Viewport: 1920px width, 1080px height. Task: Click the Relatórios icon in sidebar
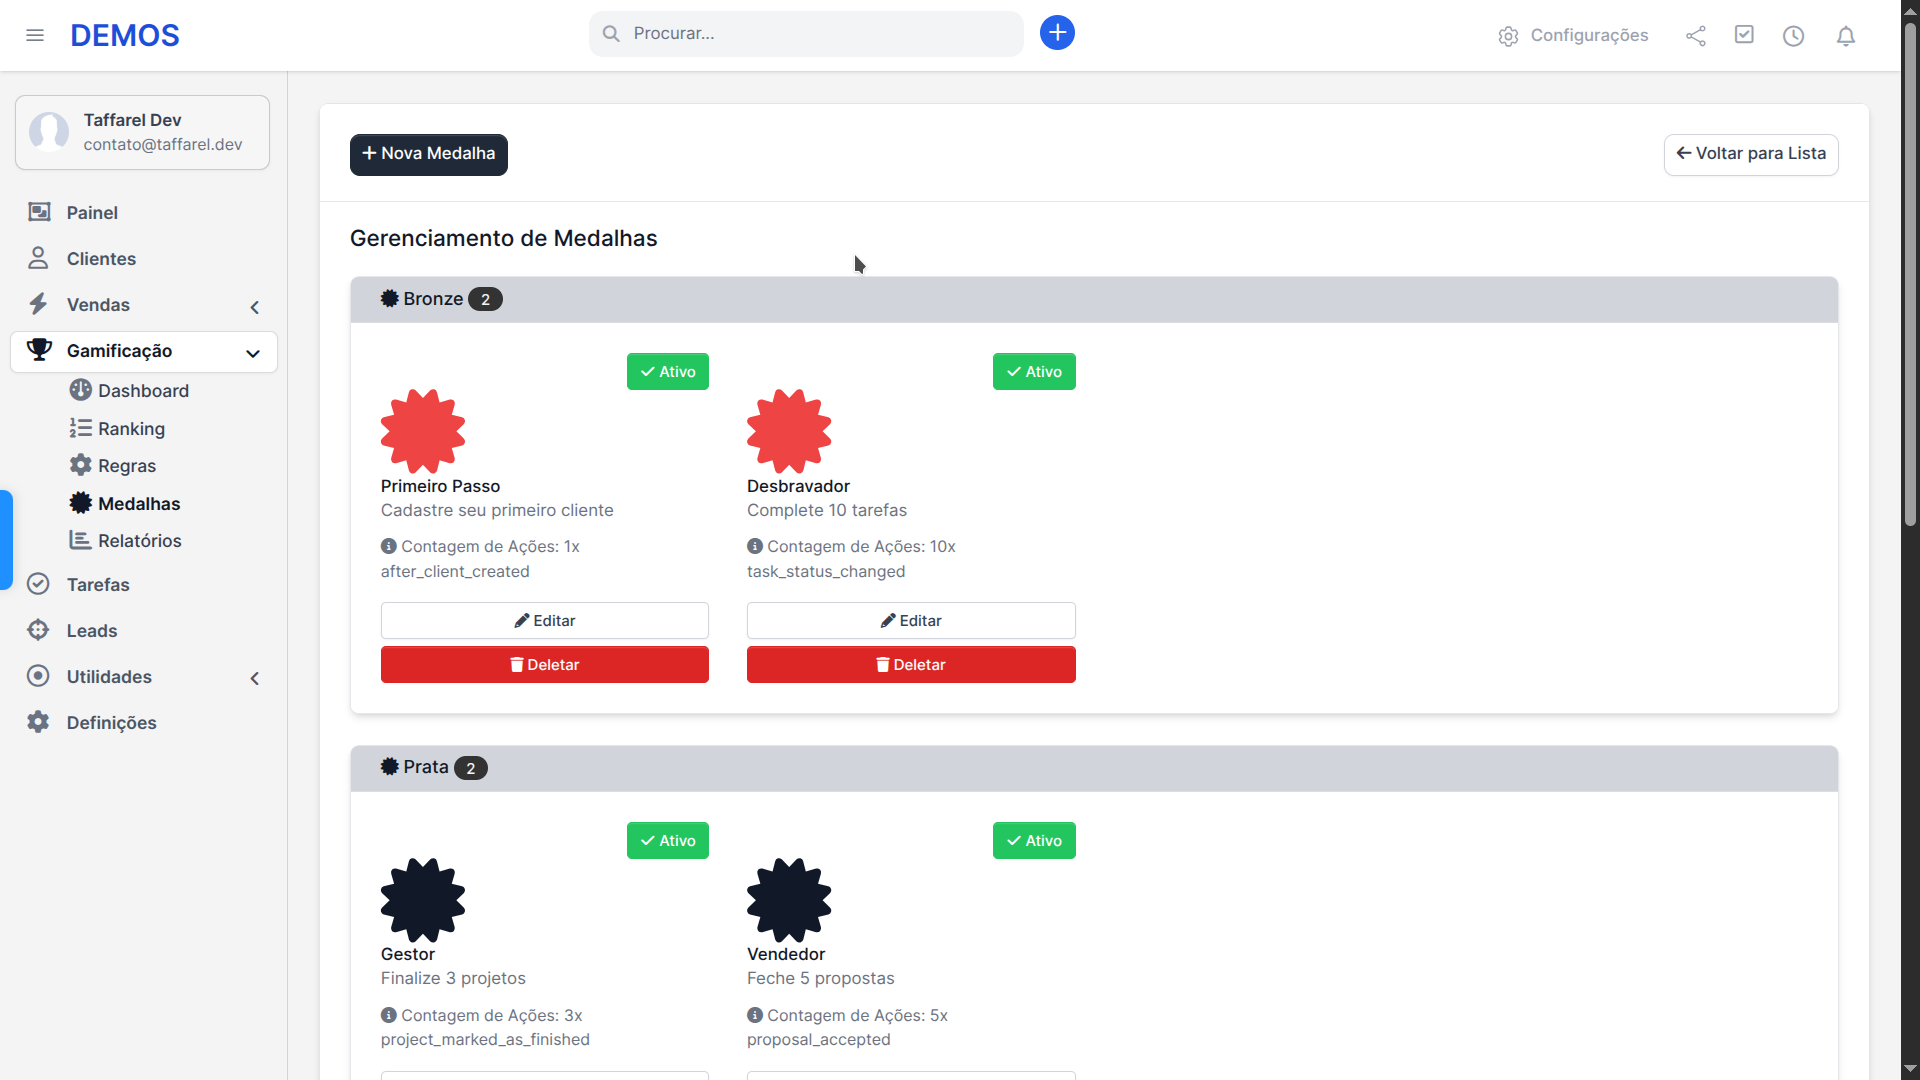pyautogui.click(x=79, y=540)
